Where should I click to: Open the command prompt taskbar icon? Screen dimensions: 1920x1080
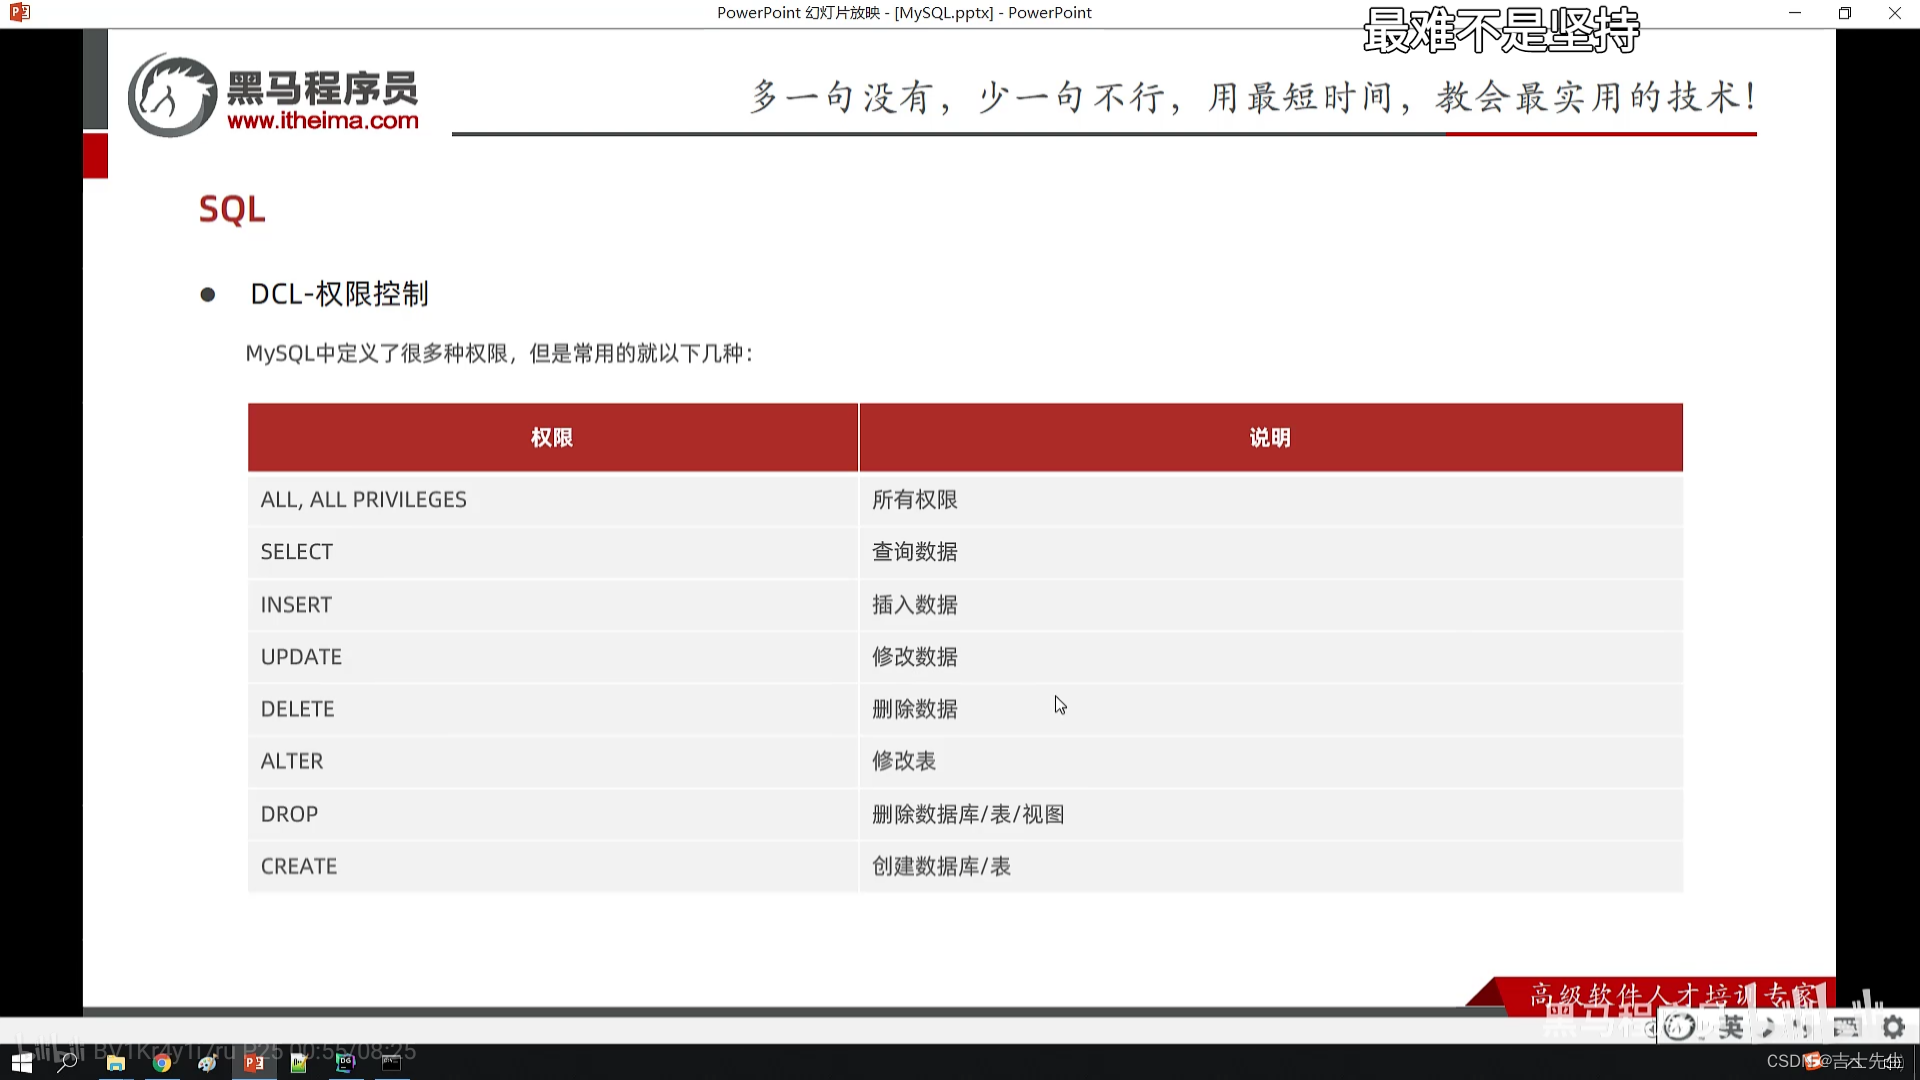391,1063
